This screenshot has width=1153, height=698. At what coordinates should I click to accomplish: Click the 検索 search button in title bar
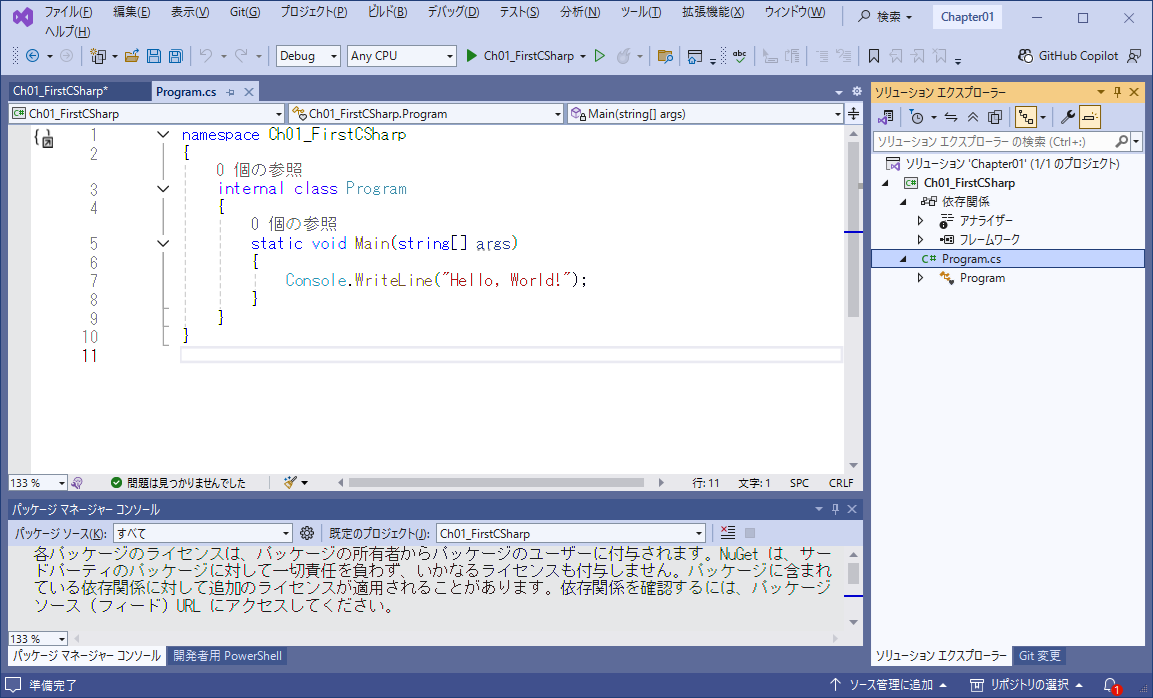[885, 16]
